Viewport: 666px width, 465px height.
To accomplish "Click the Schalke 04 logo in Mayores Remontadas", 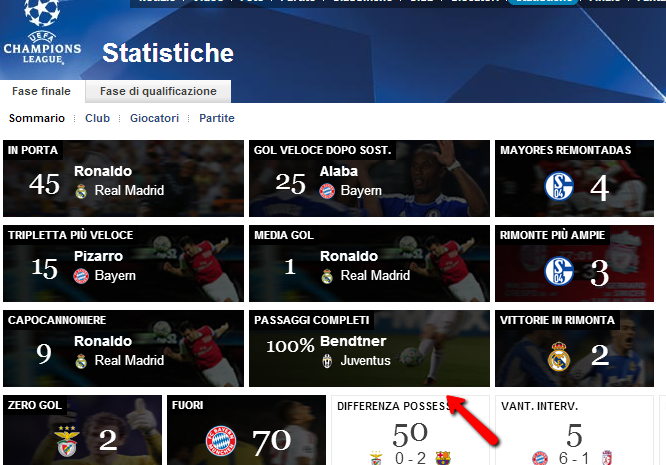I will click(x=559, y=186).
